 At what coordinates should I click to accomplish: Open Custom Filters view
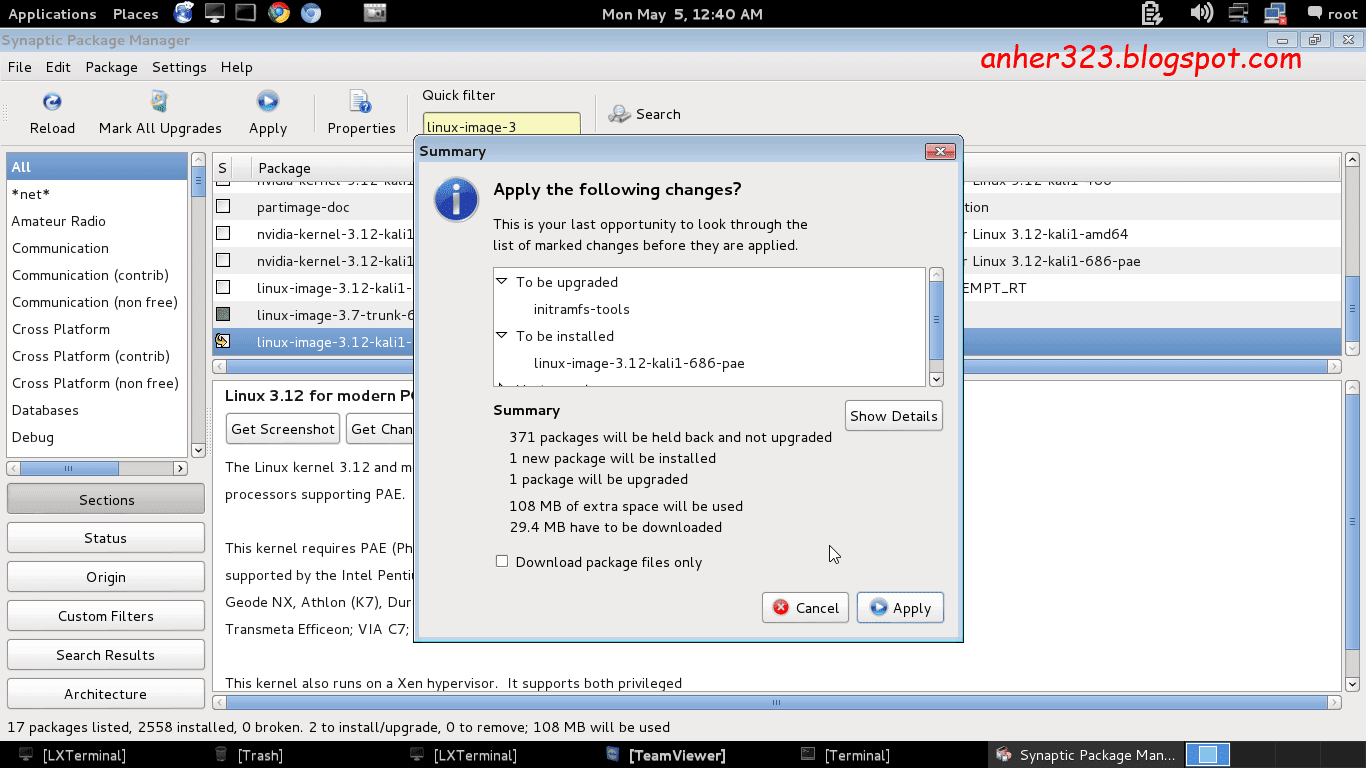pos(106,616)
